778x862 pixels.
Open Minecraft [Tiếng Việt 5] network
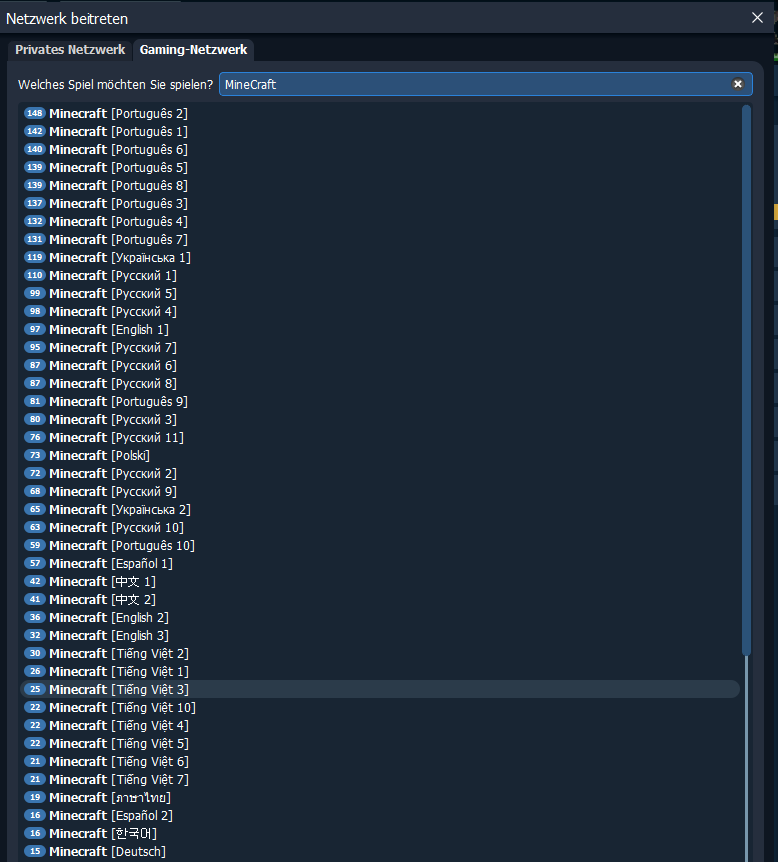380,743
